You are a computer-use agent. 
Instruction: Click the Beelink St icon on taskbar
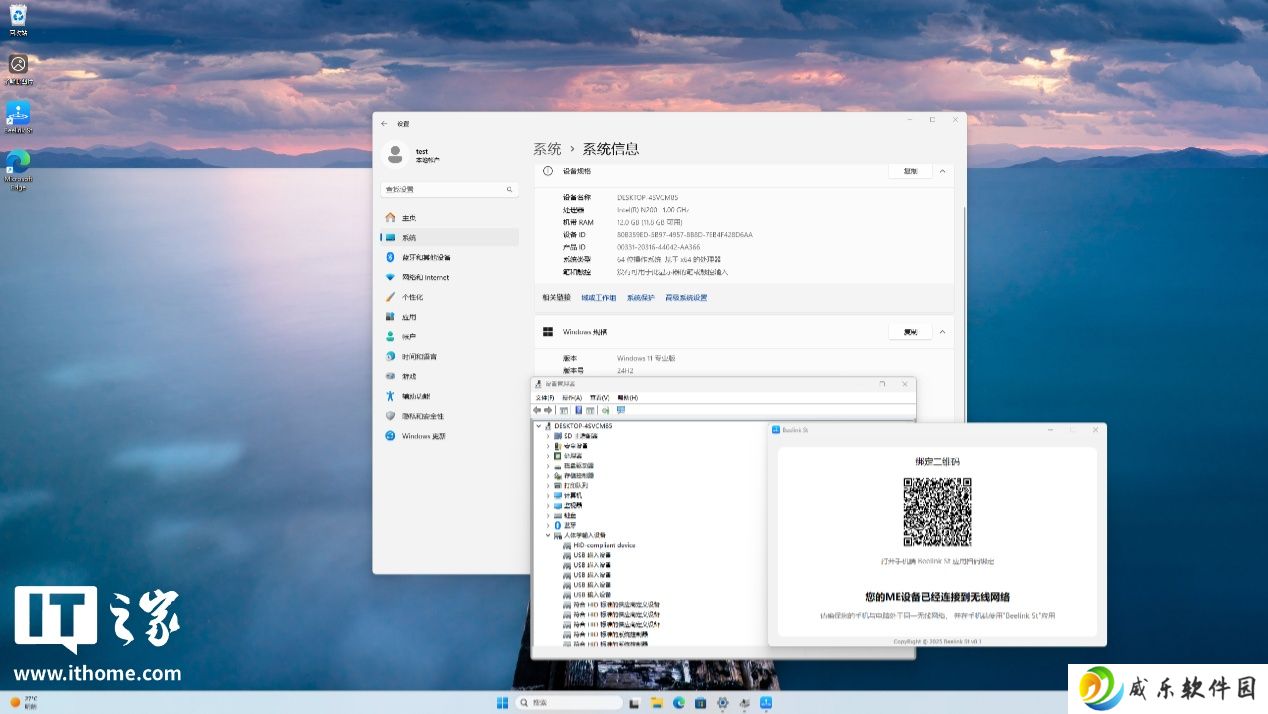point(766,703)
